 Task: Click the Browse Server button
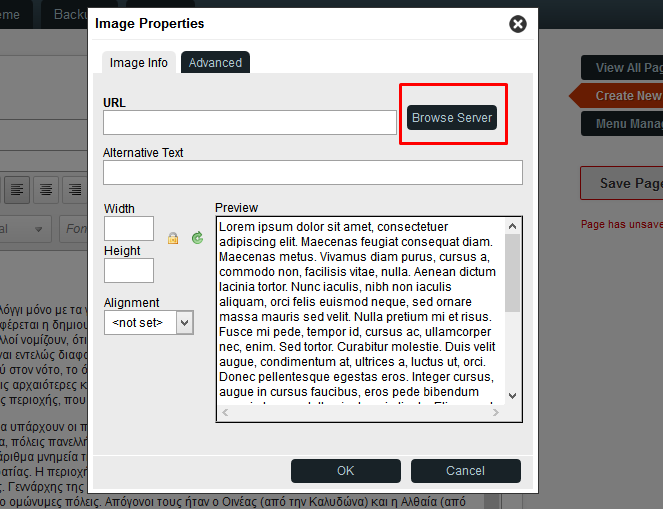452,118
